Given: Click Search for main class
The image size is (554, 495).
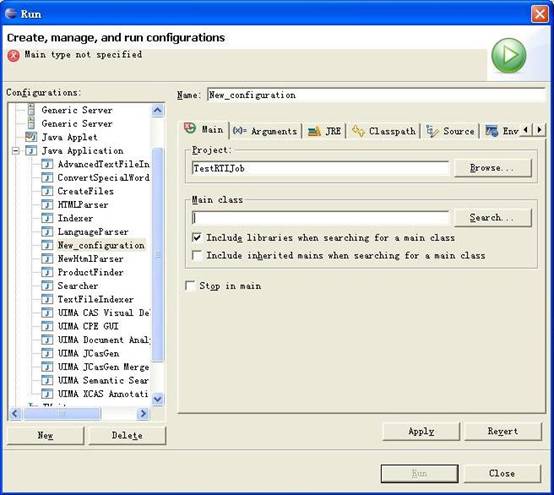Looking at the screenshot, I should pos(493,218).
